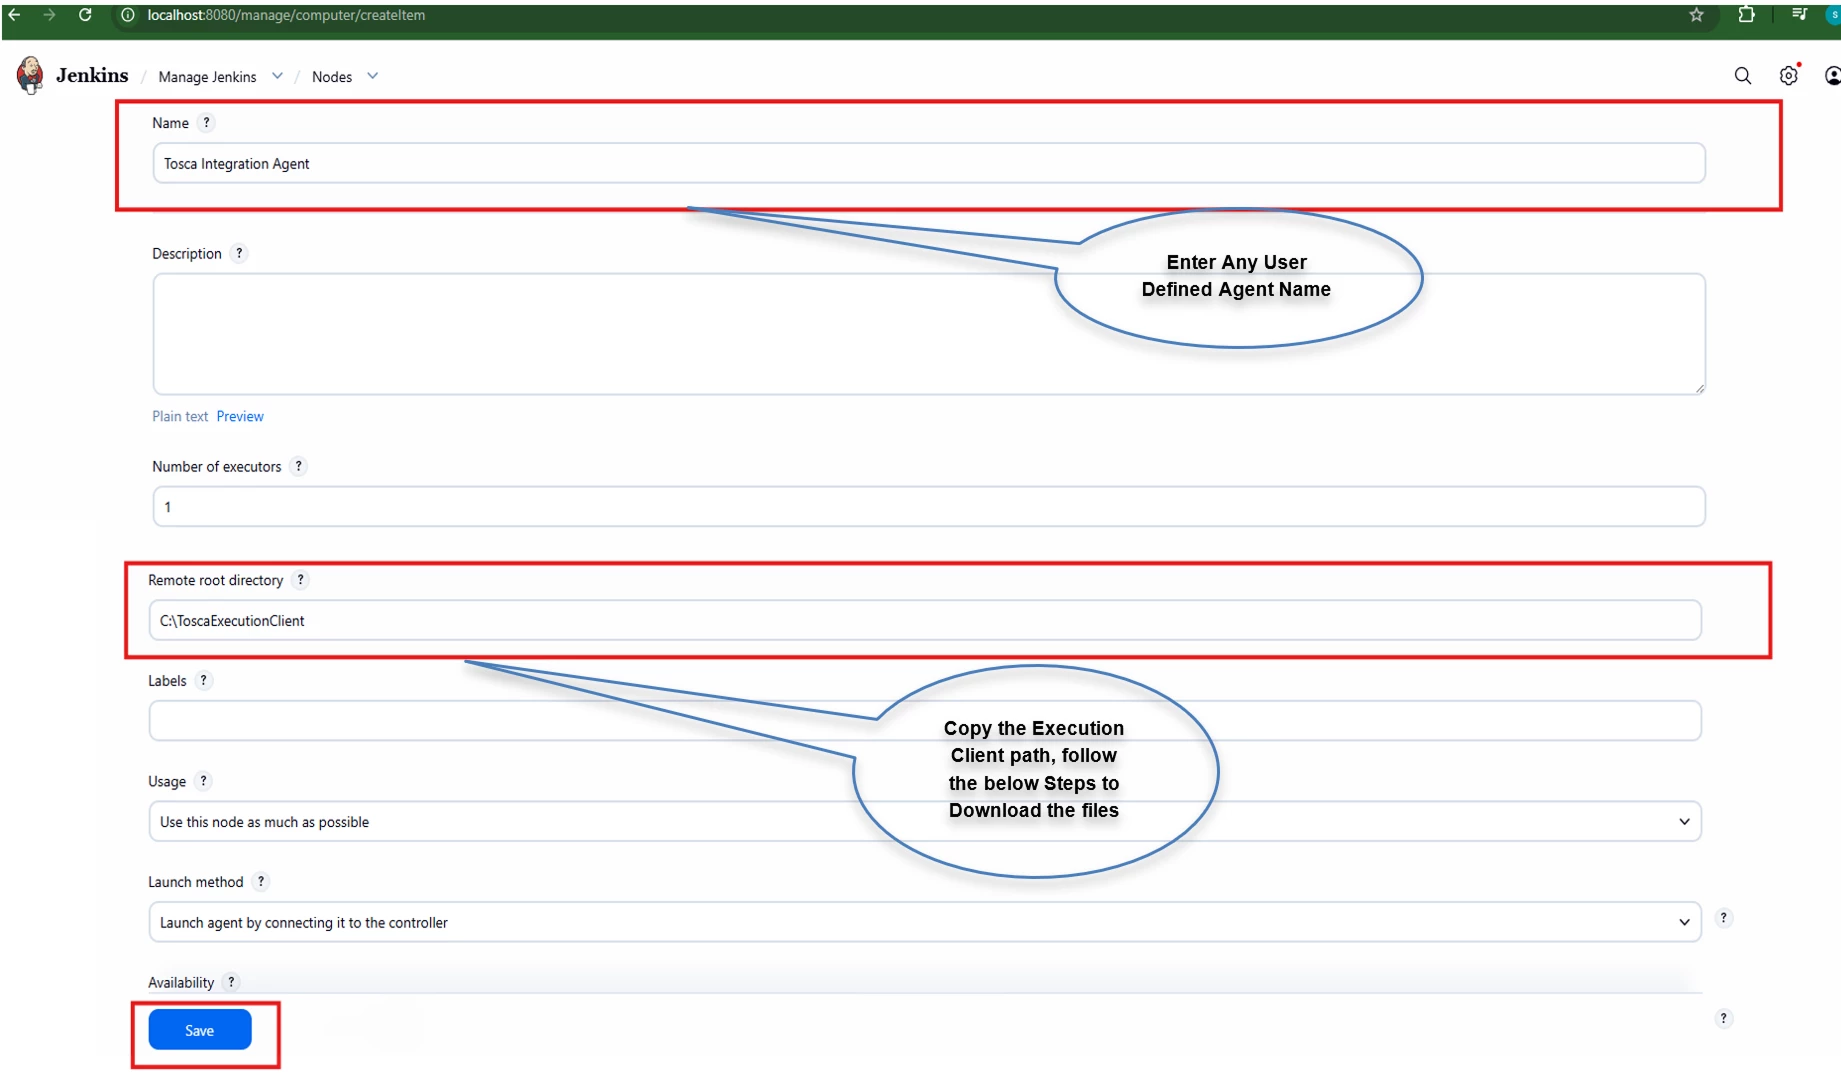Screen dimensions: 1841x1090
Task: Open the browser extensions puzzle icon
Action: 1746,15
